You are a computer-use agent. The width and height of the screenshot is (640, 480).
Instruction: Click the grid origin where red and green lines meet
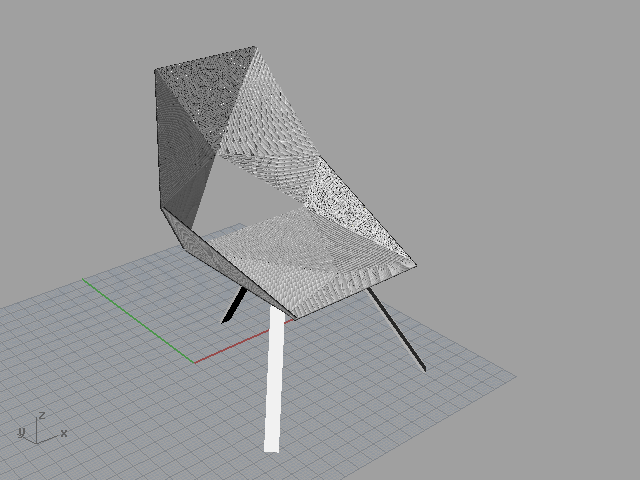coord(194,362)
